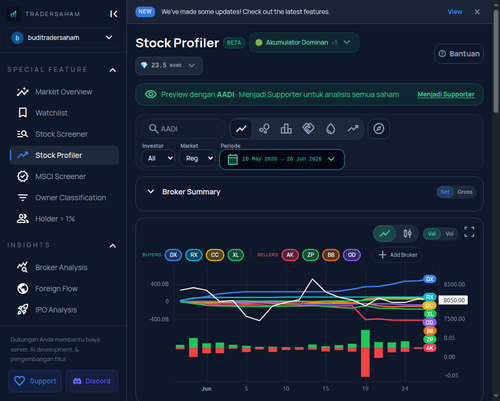Click the 8050.00 price label

(454, 300)
